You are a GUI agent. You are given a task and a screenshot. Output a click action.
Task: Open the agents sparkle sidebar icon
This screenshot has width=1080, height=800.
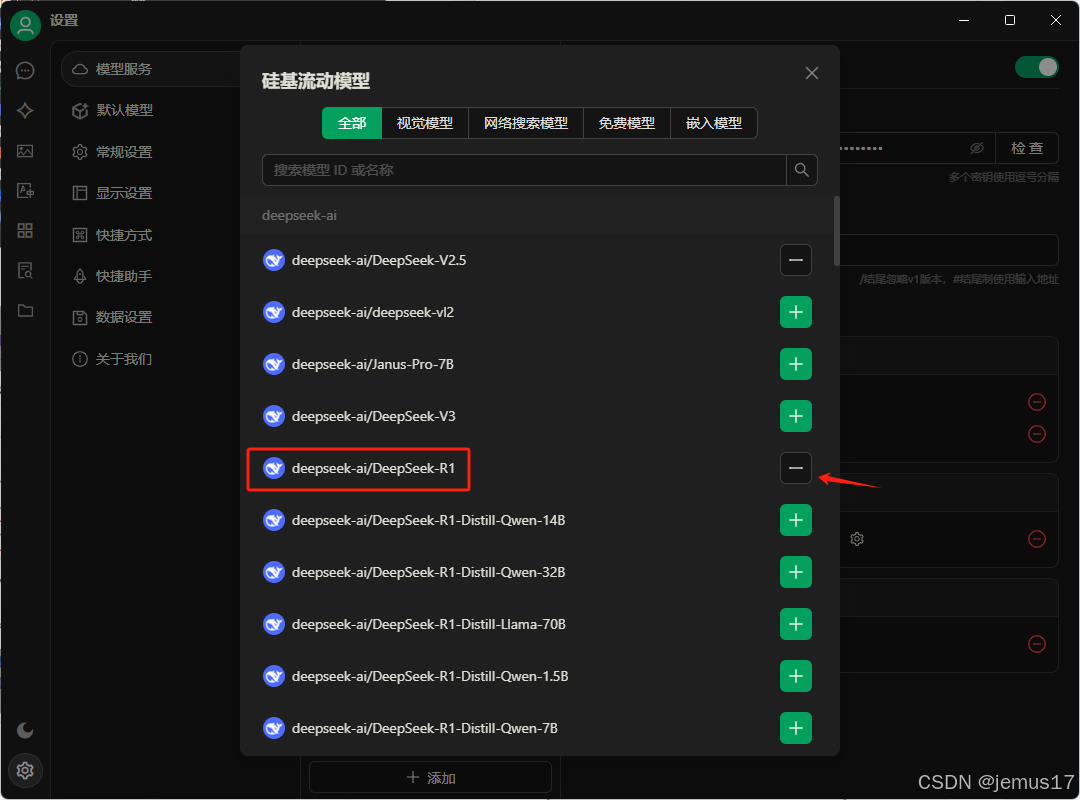25,110
